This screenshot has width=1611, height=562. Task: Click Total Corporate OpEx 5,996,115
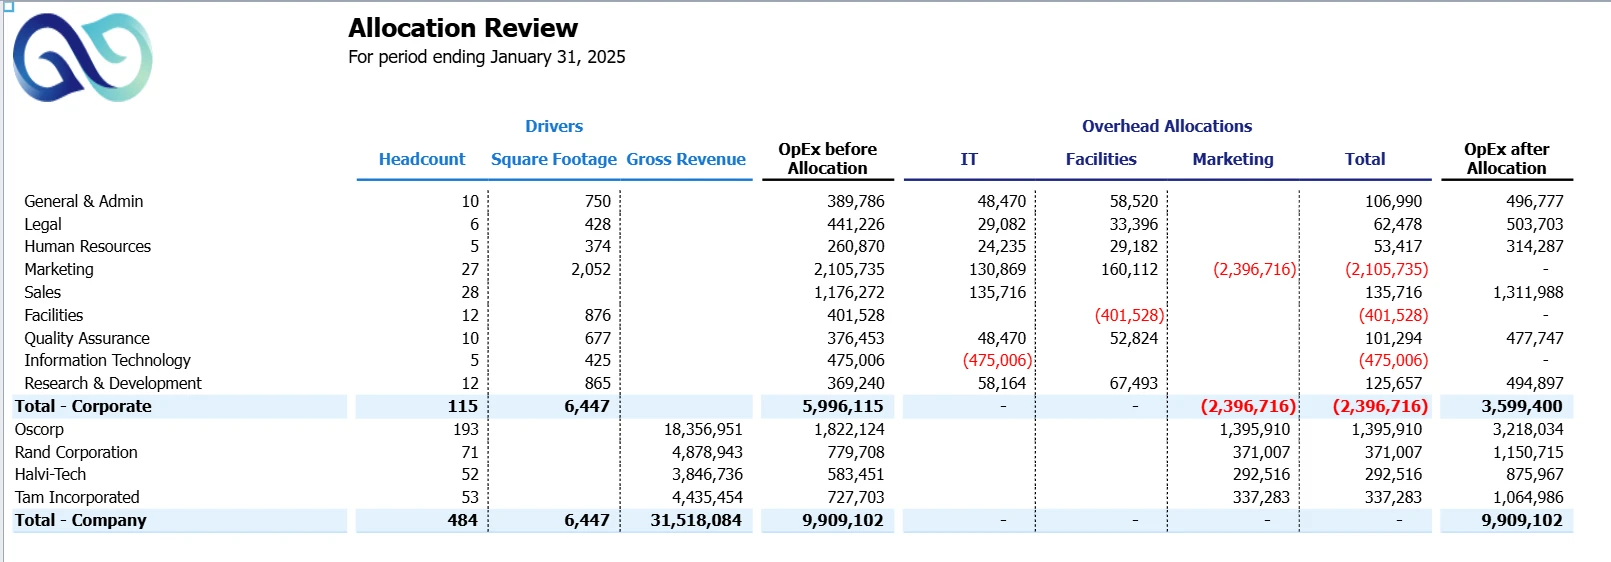point(843,406)
